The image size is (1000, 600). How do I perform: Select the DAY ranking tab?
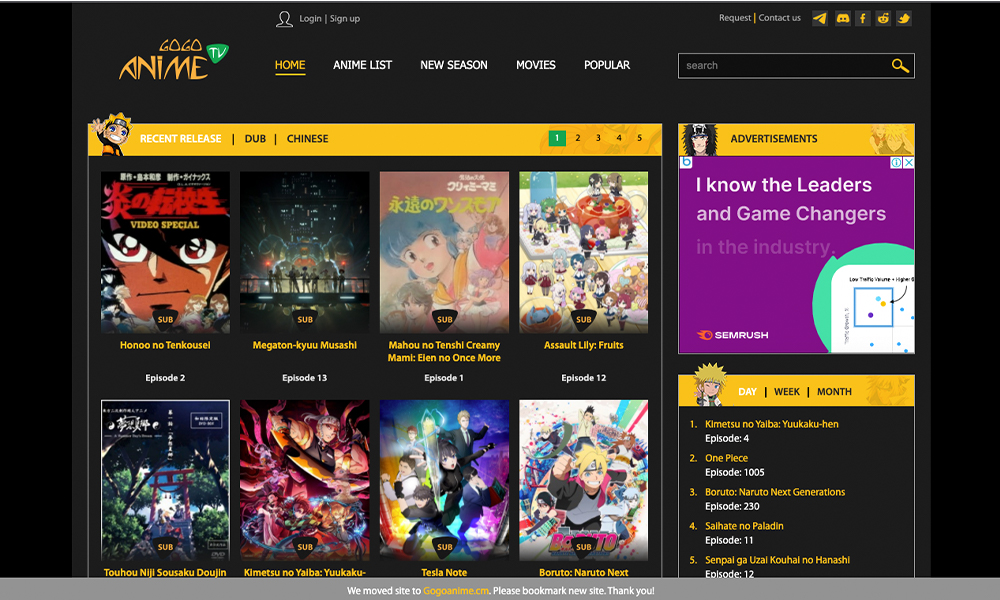tap(747, 392)
